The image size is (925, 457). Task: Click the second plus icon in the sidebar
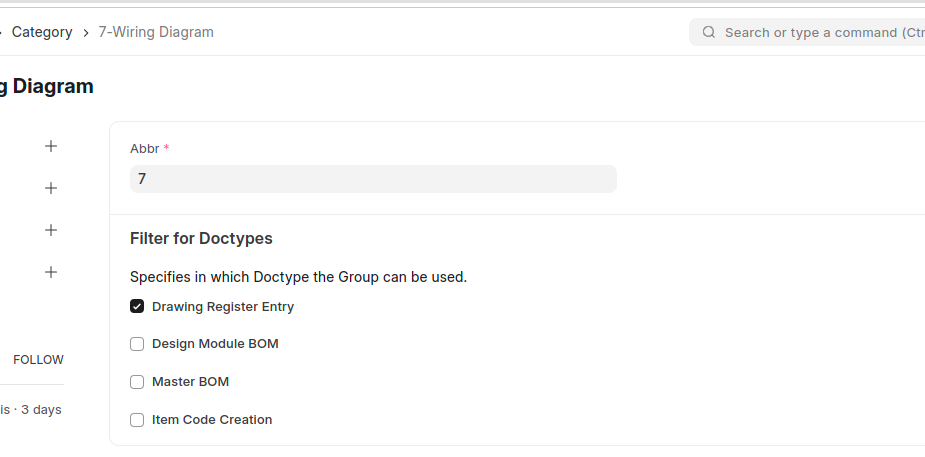(x=51, y=188)
